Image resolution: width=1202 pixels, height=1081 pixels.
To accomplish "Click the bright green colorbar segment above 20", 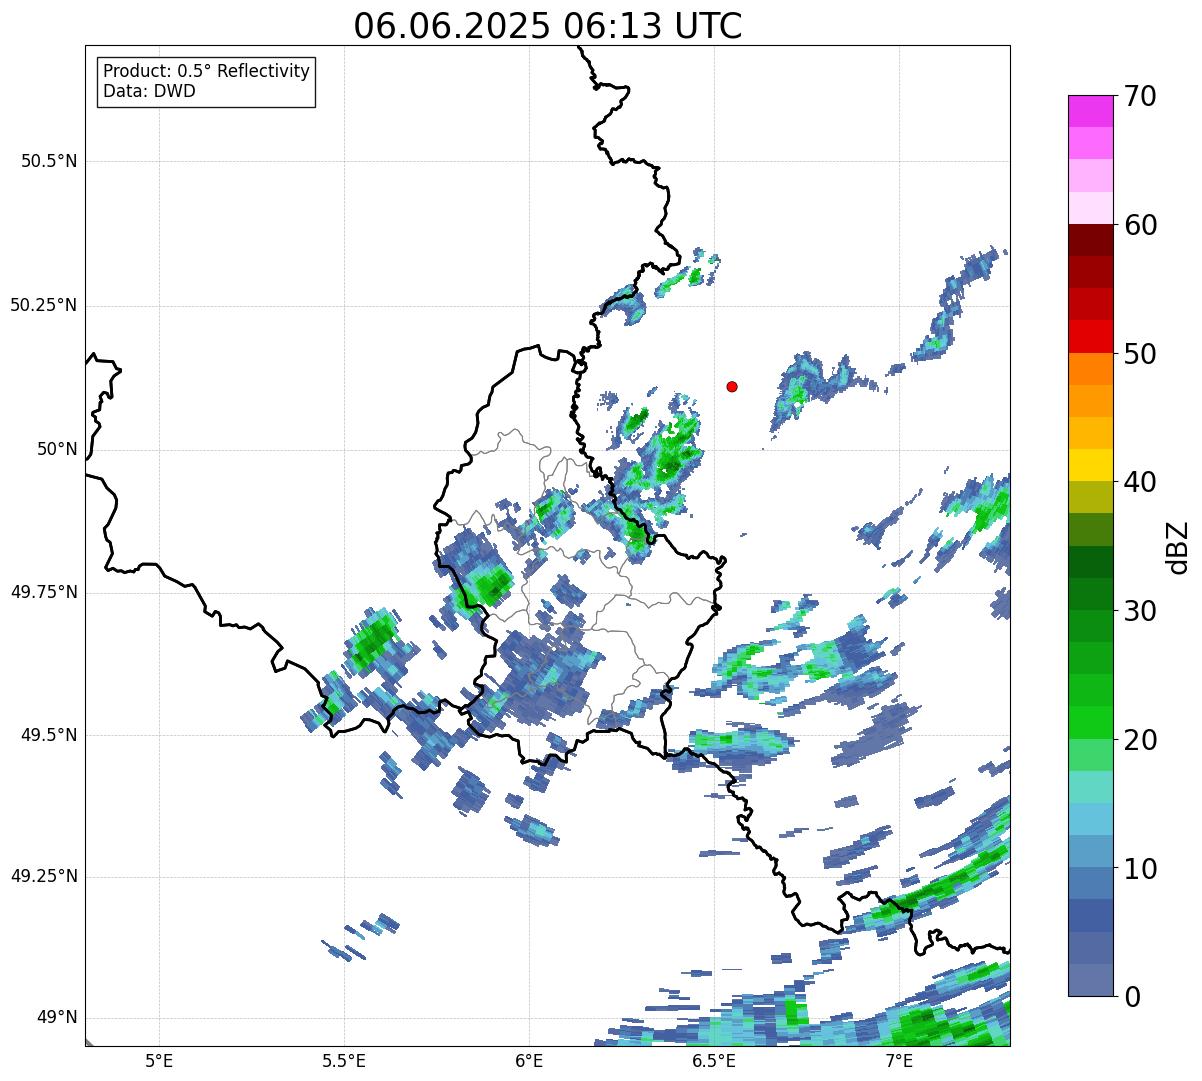I will (x=1090, y=722).
